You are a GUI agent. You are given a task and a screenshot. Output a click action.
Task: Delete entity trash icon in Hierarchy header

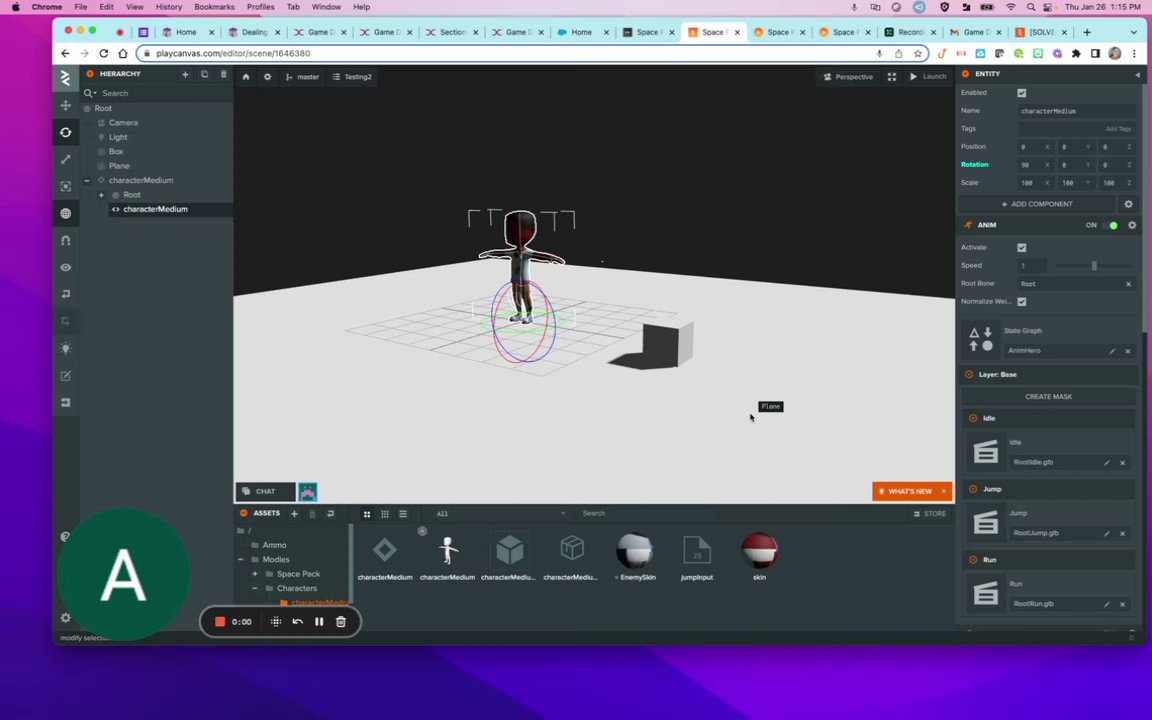(x=223, y=74)
